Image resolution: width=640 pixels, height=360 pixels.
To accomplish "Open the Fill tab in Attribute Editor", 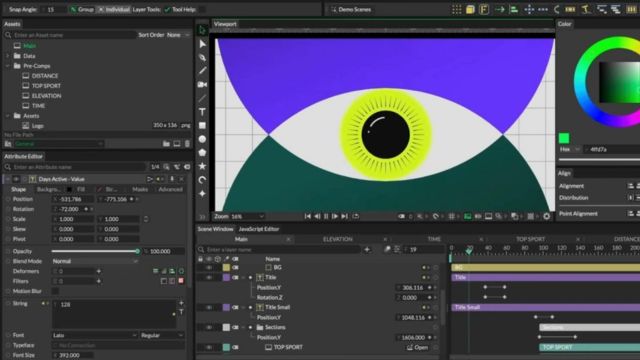I will (x=81, y=189).
